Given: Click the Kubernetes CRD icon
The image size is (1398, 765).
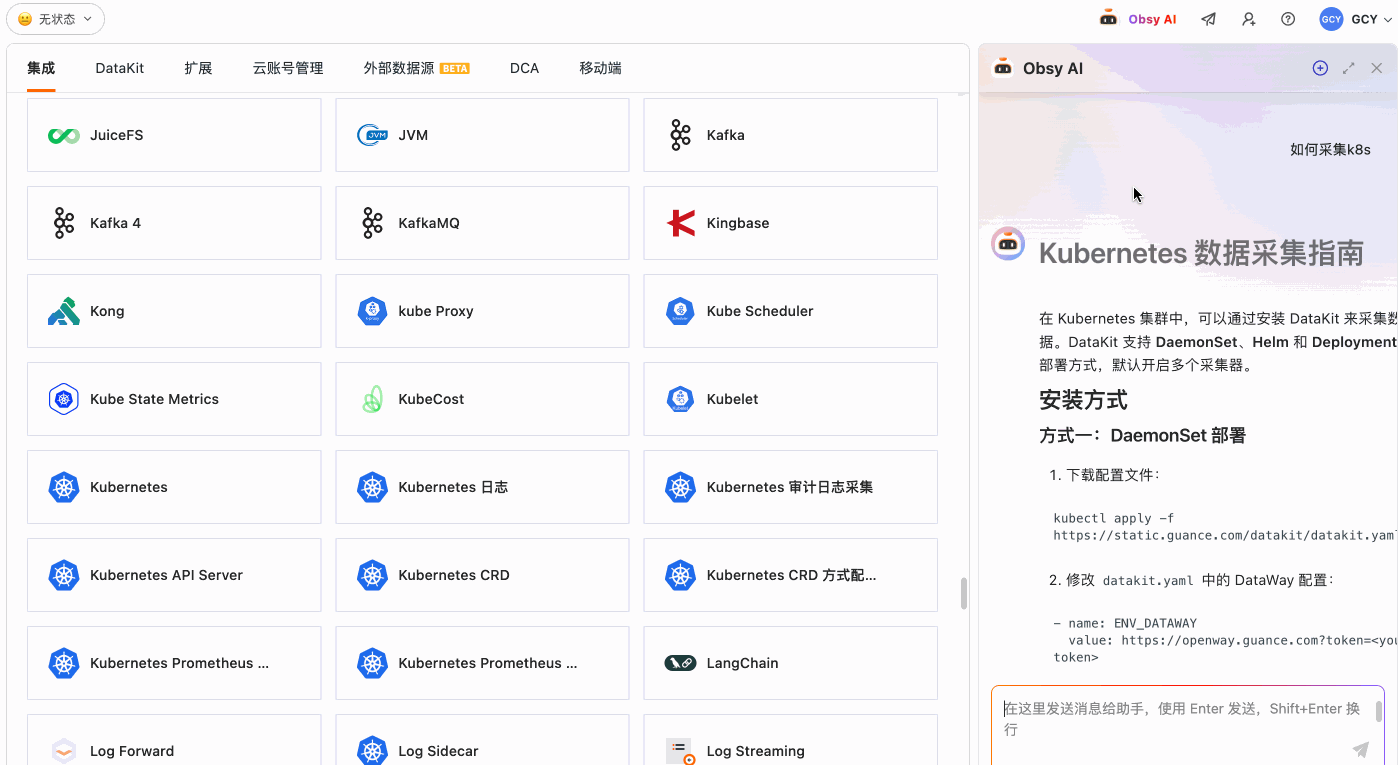Looking at the screenshot, I should click(372, 575).
